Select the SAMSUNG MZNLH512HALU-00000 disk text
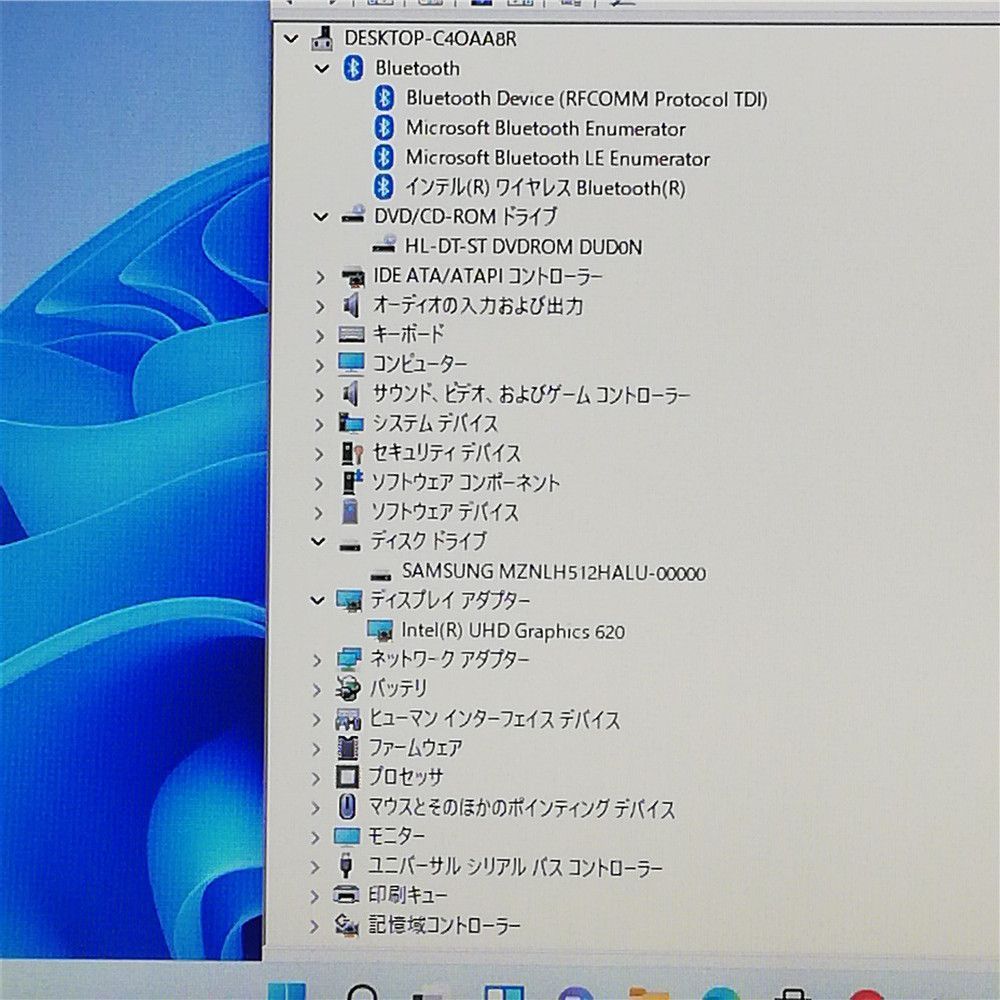1000x1000 pixels. [x=554, y=572]
